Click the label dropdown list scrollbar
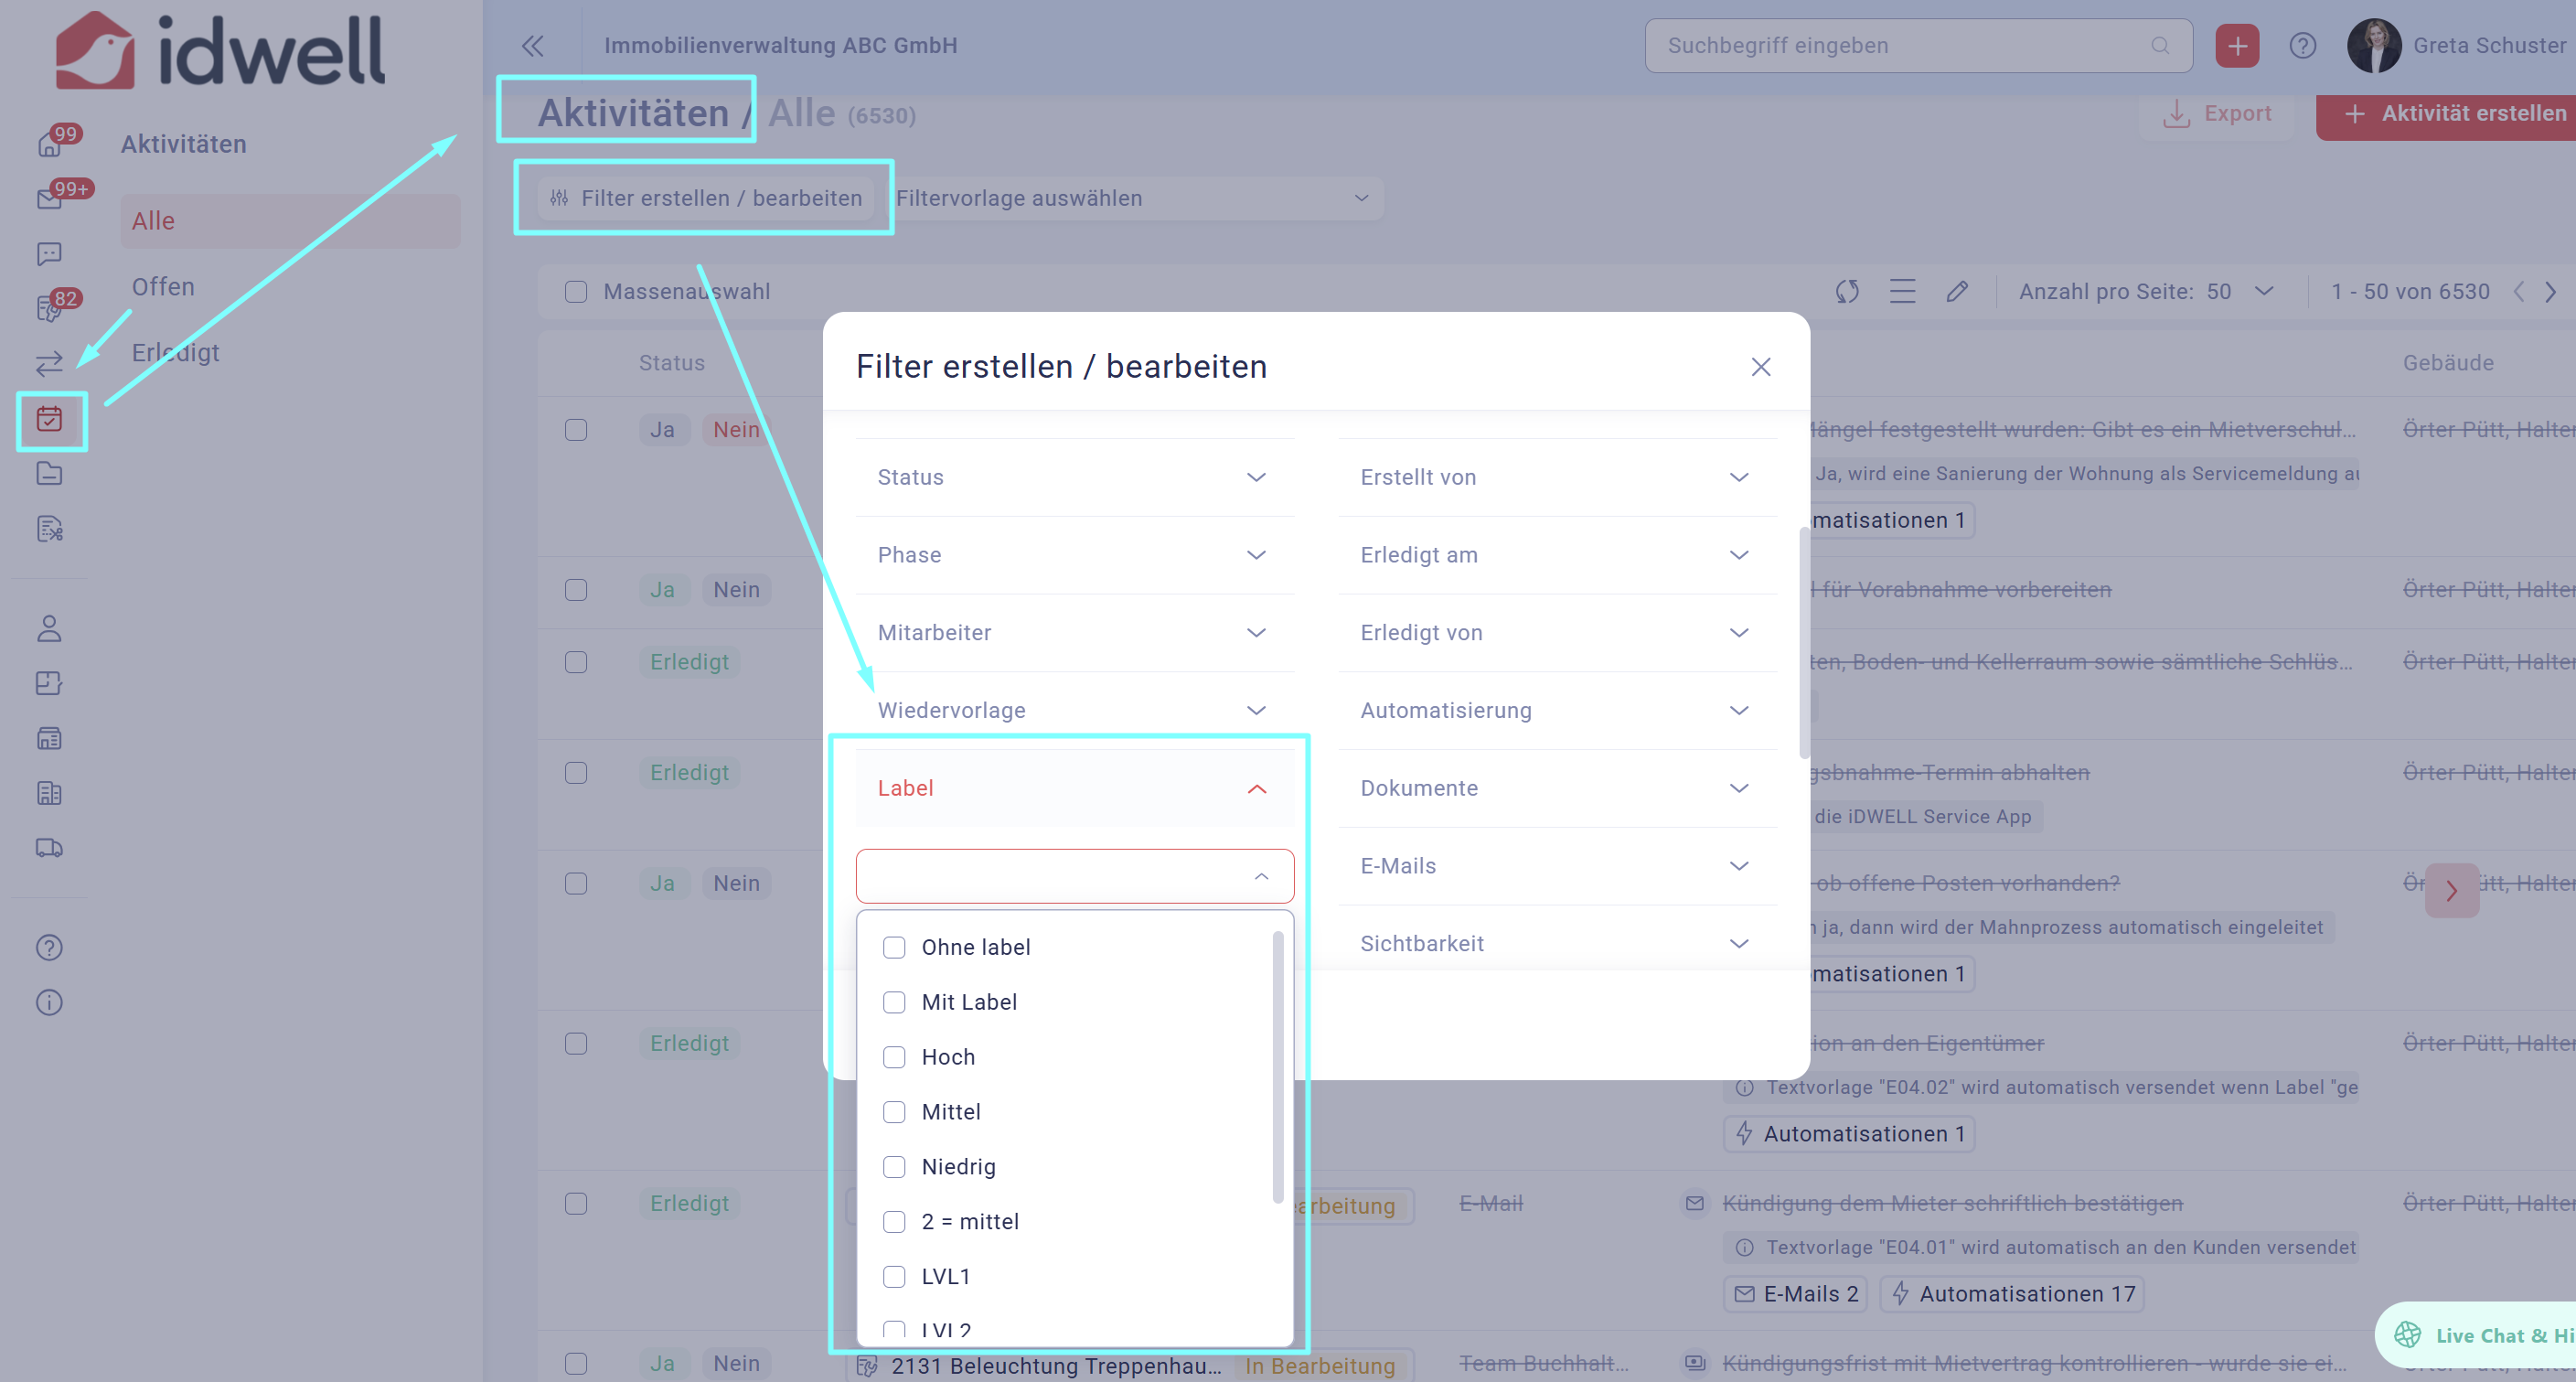2576x1382 pixels. 1277,1068
